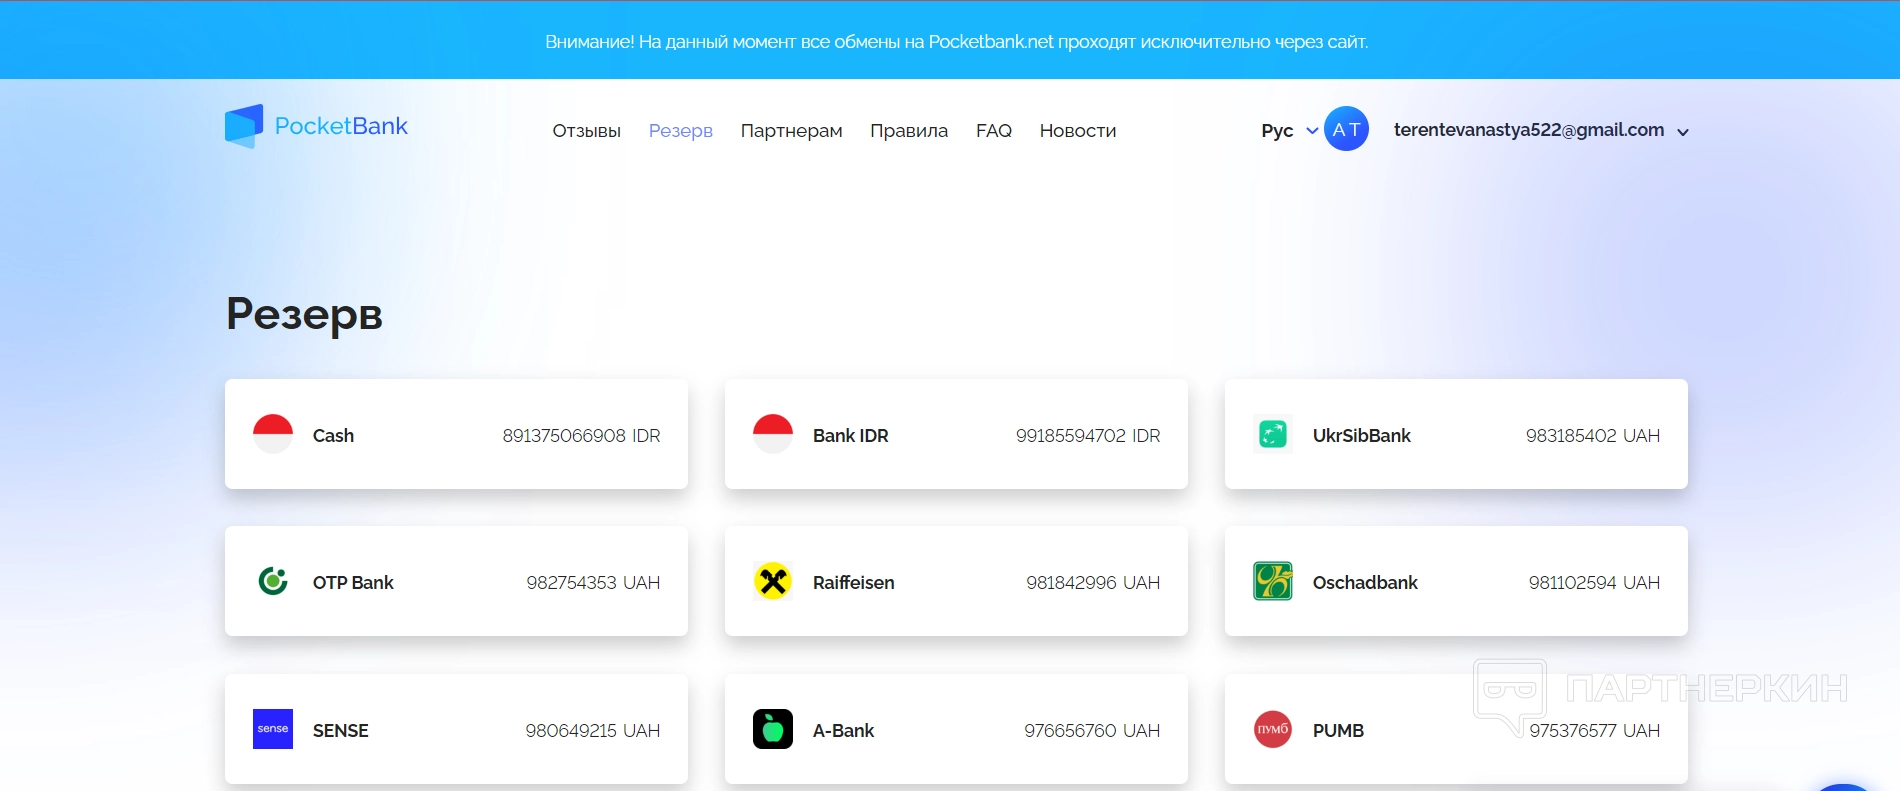Go to the Резерв menu item

pos(681,131)
